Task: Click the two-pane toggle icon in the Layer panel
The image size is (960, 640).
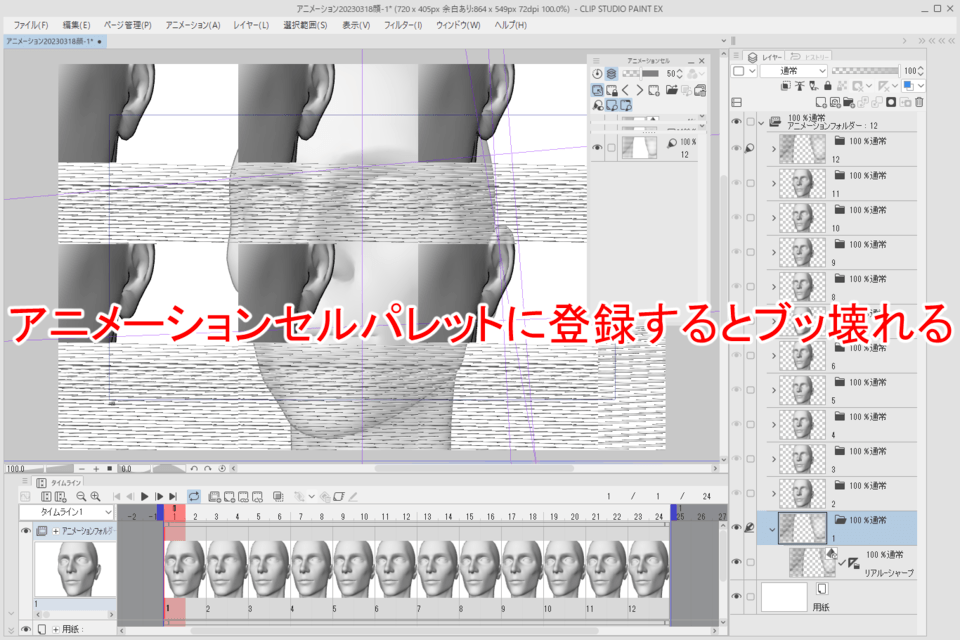Action: pyautogui.click(x=737, y=102)
